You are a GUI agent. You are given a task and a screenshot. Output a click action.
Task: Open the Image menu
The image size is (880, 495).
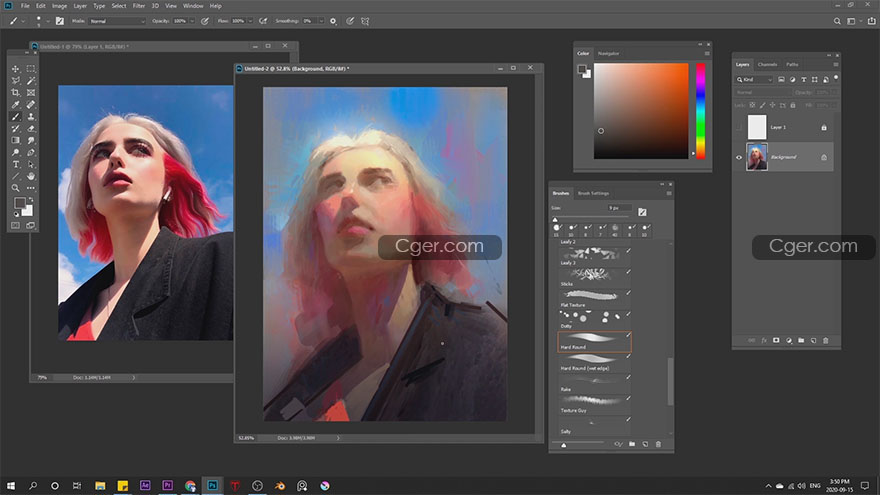click(x=59, y=6)
